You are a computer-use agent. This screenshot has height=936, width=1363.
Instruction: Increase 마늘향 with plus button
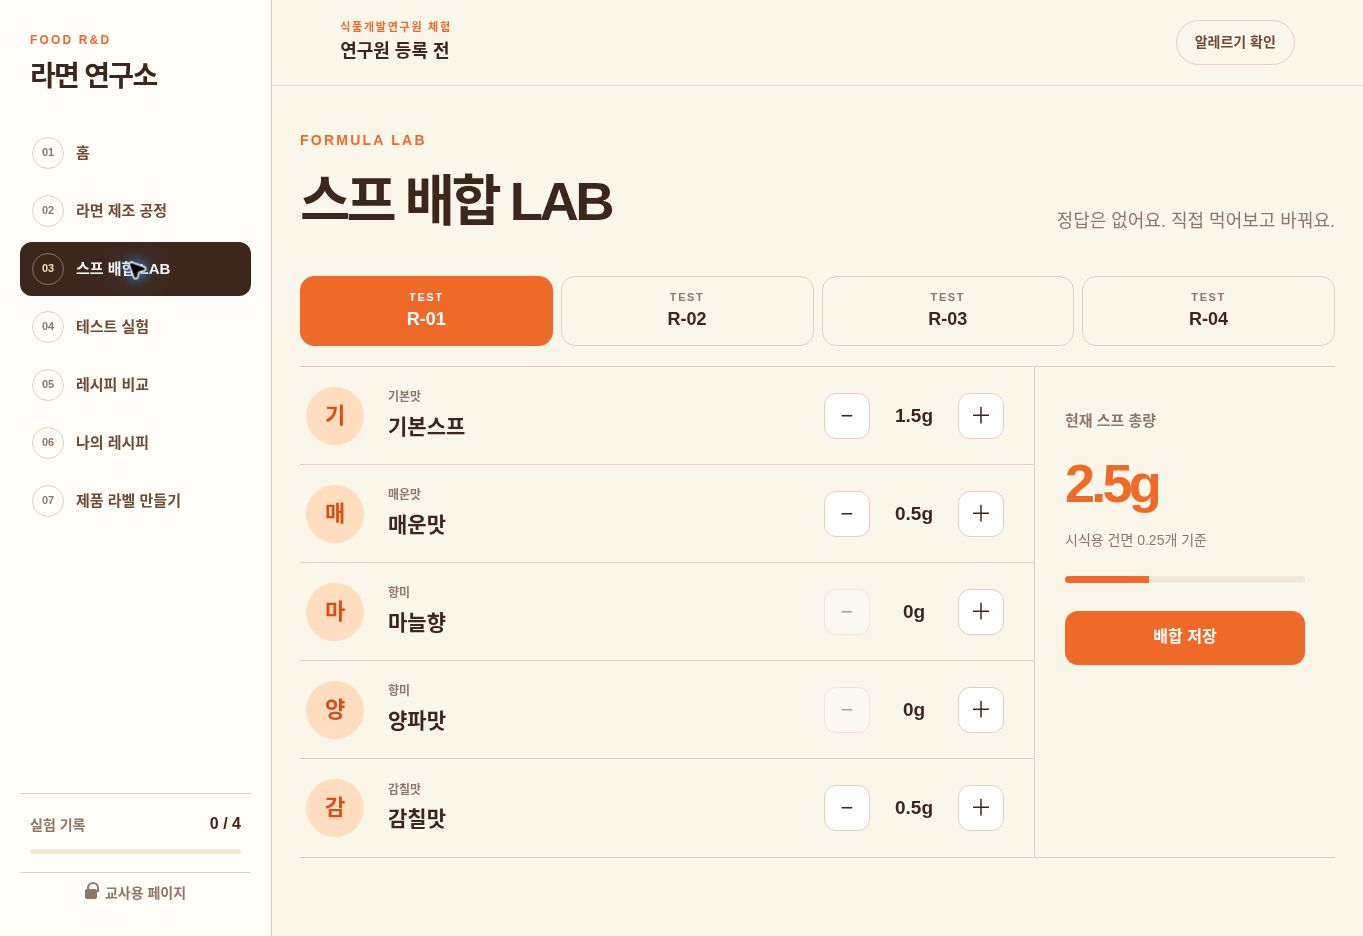[981, 612]
